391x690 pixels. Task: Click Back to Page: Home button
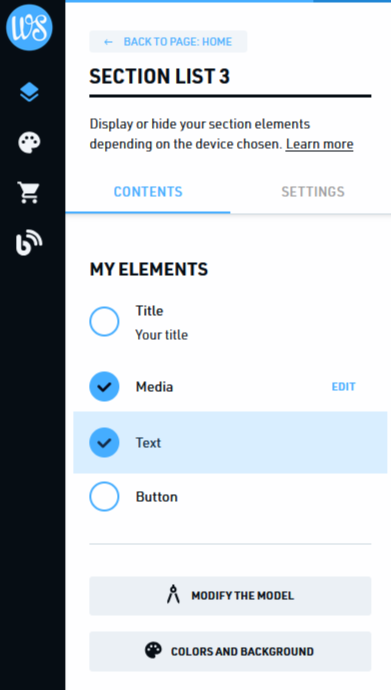point(168,42)
